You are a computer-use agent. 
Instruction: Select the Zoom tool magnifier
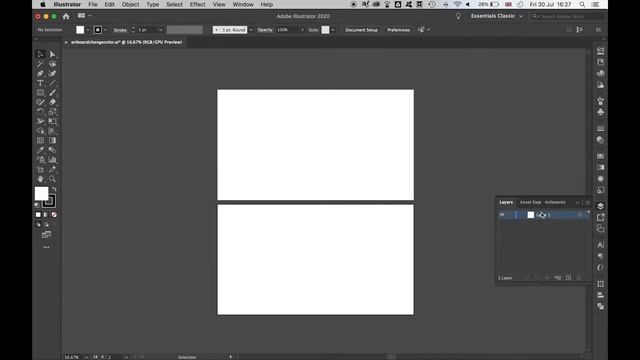coord(52,179)
